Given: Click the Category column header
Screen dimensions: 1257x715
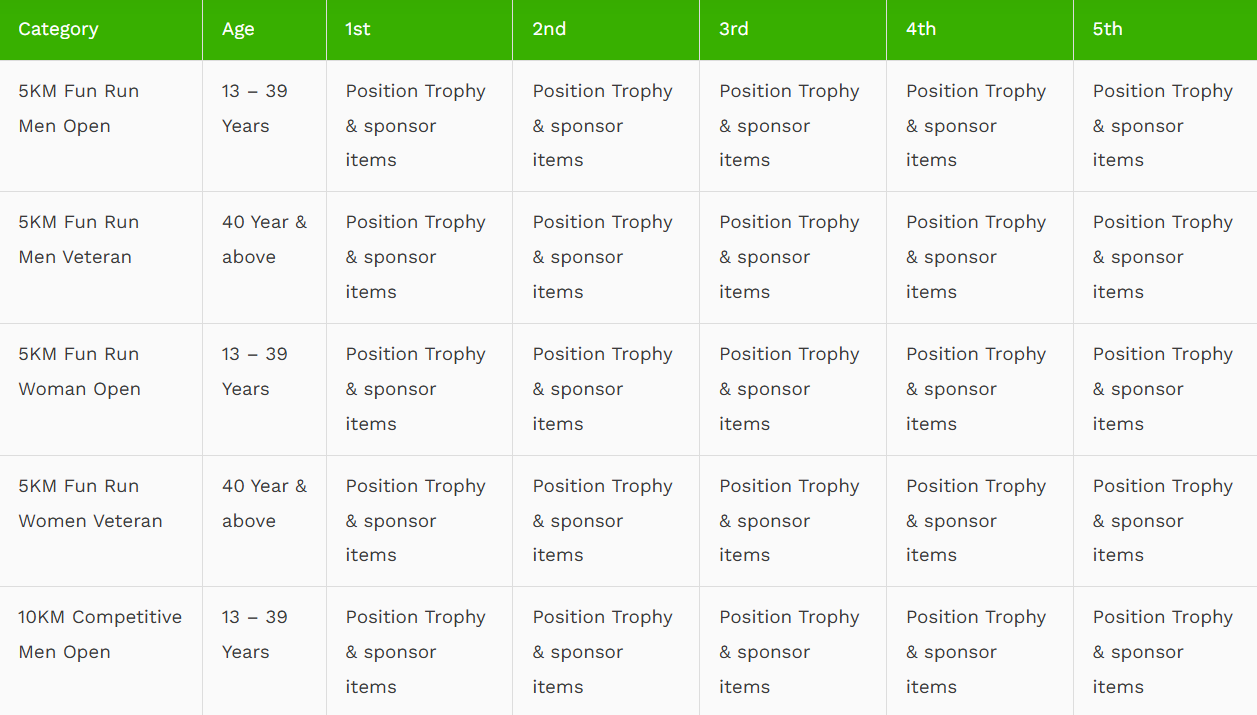Looking at the screenshot, I should point(59,29).
